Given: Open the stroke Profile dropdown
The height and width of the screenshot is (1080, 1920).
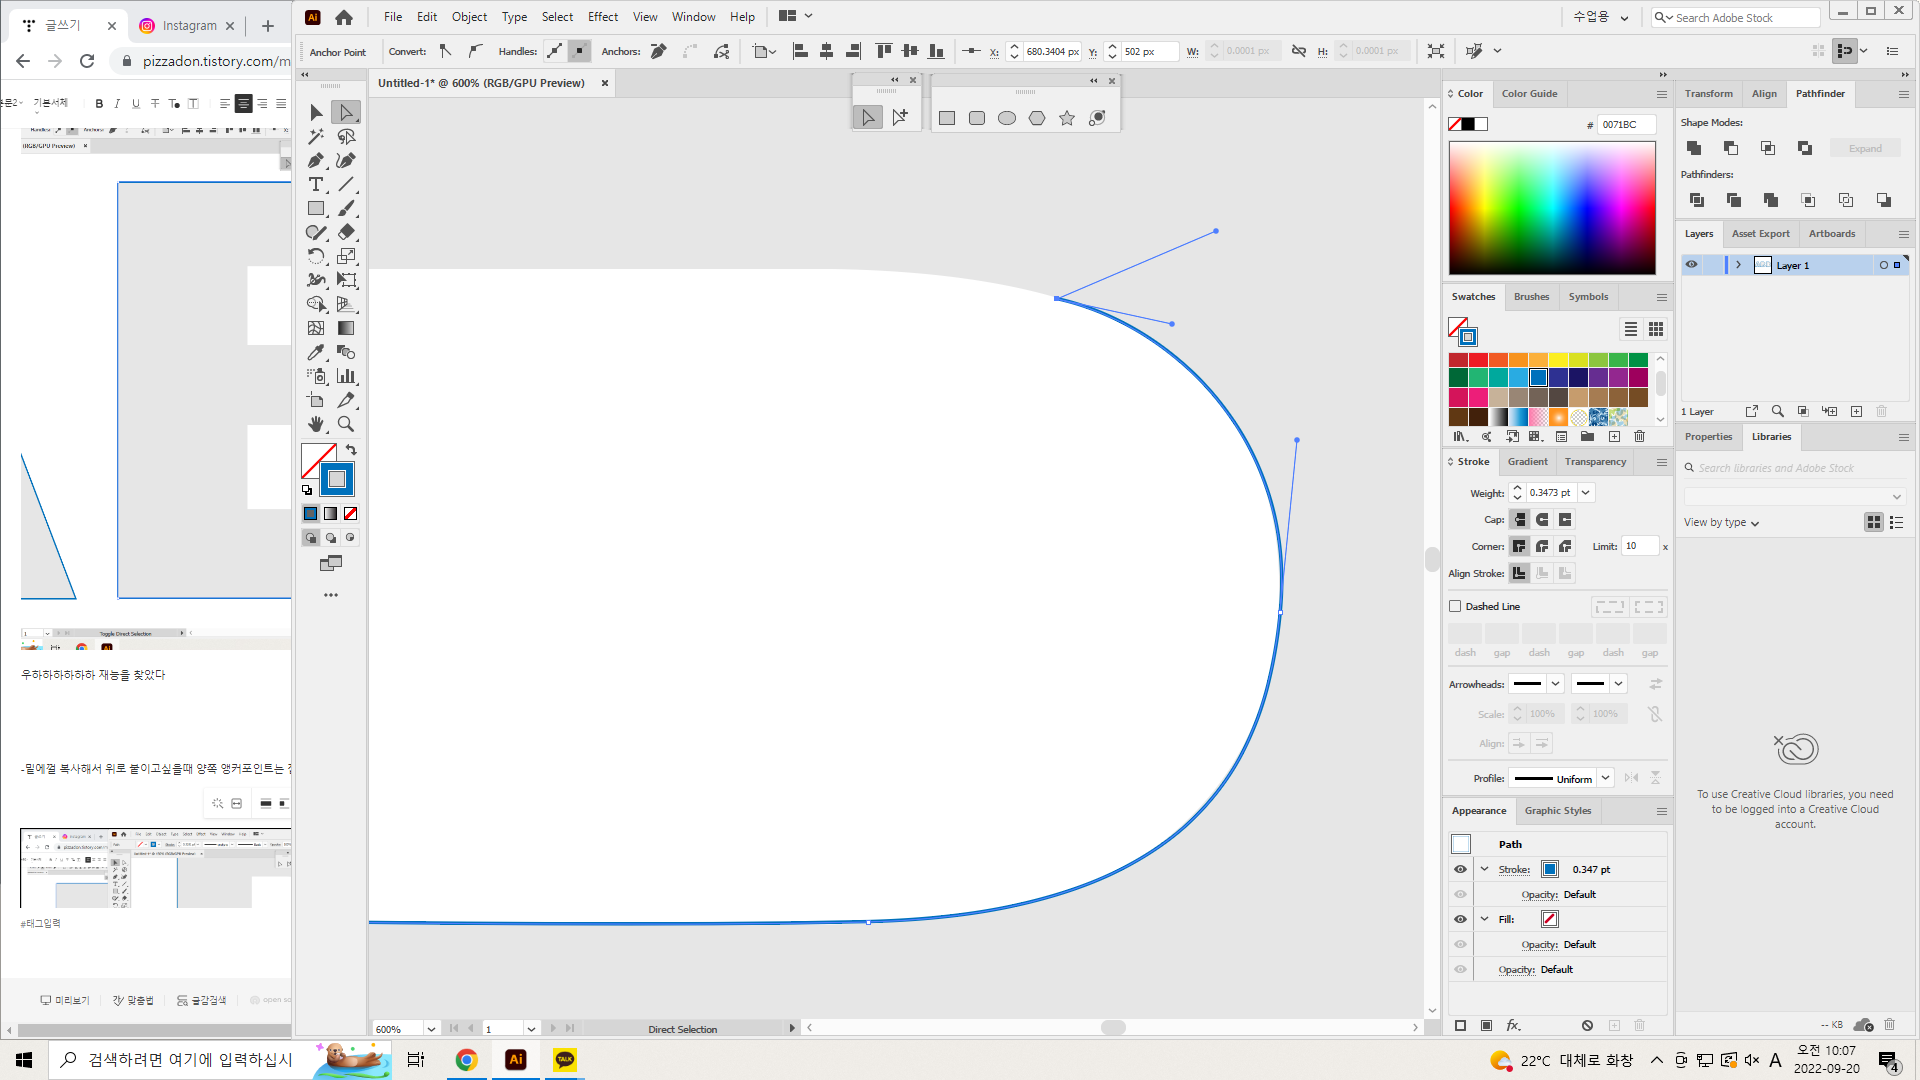Looking at the screenshot, I should coord(1605,778).
